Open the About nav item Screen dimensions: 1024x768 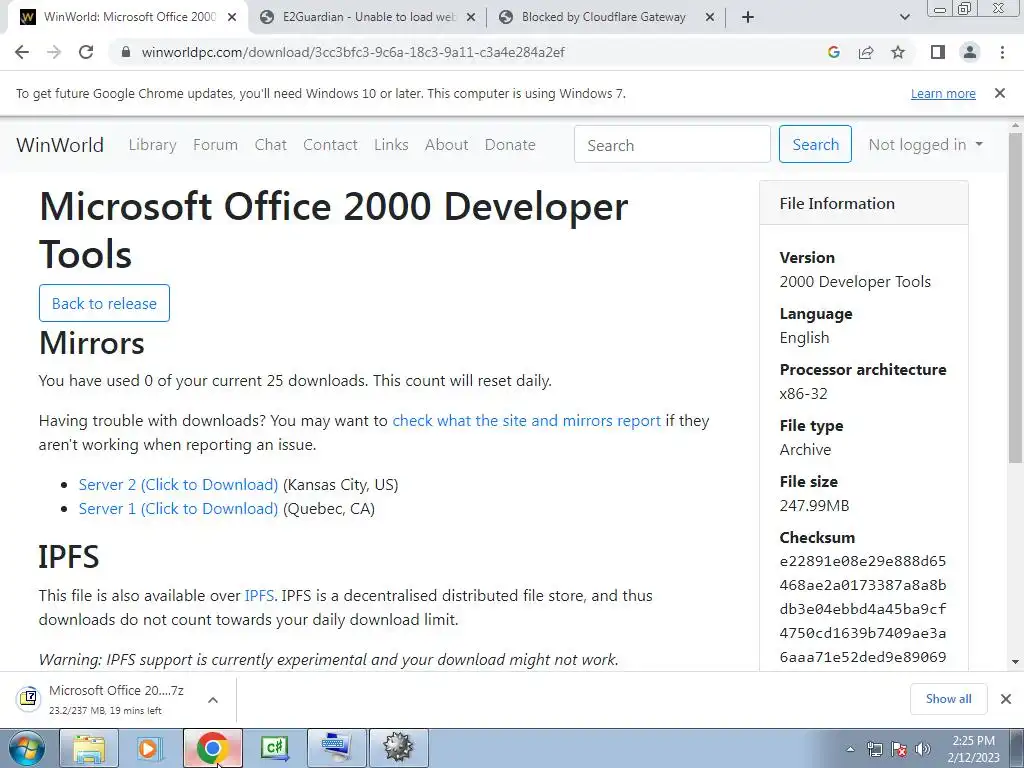coord(447,144)
